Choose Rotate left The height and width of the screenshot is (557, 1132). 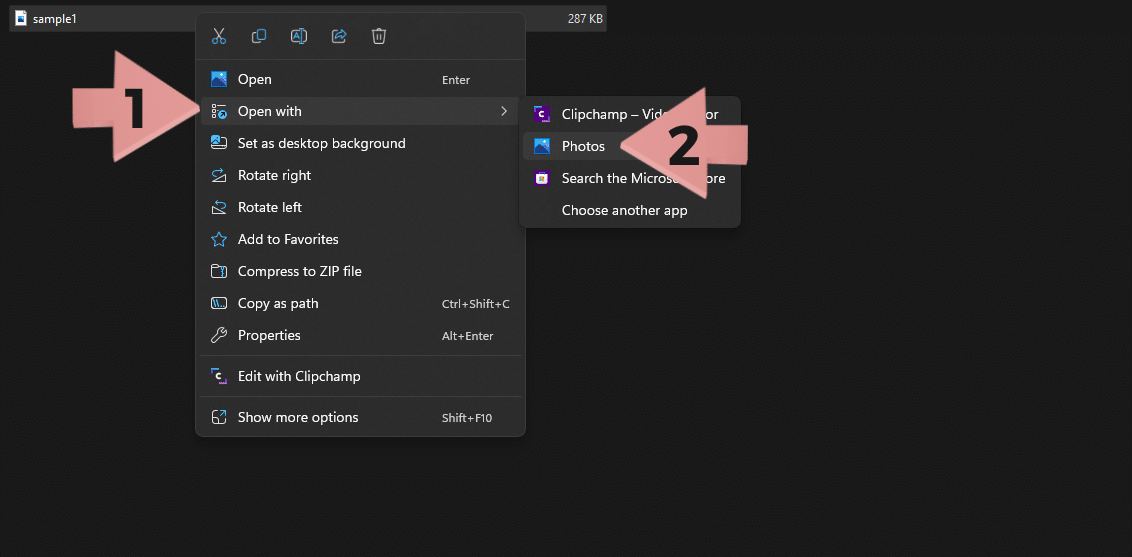pyautogui.click(x=360, y=207)
